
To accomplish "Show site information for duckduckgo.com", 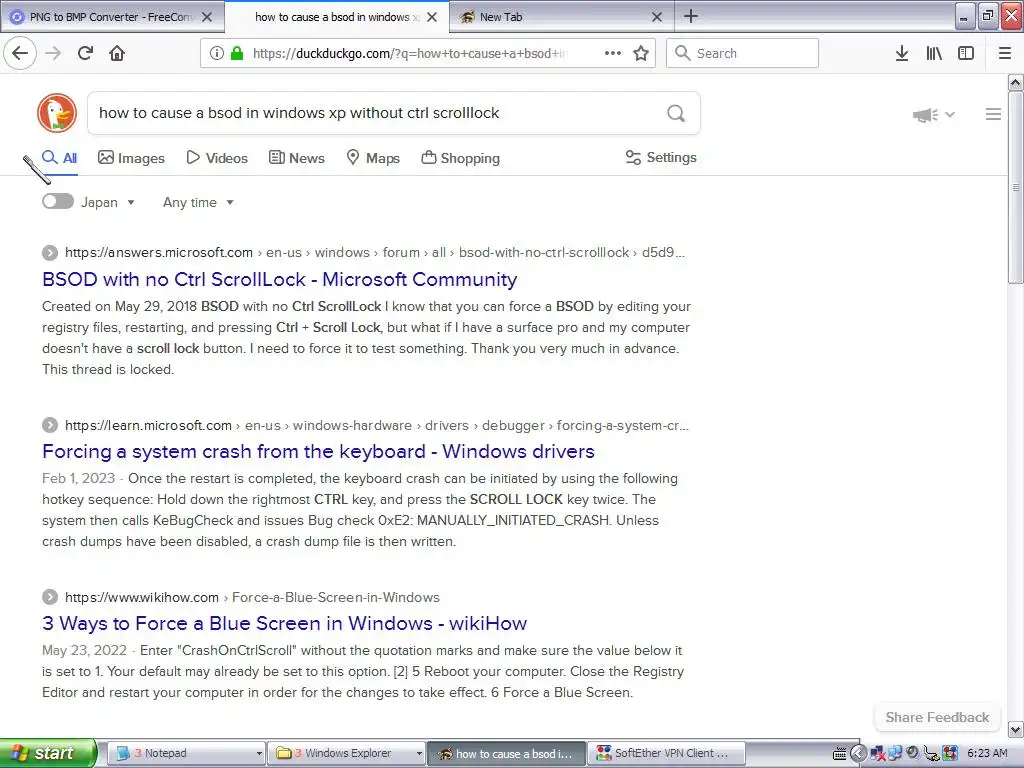I will point(216,53).
